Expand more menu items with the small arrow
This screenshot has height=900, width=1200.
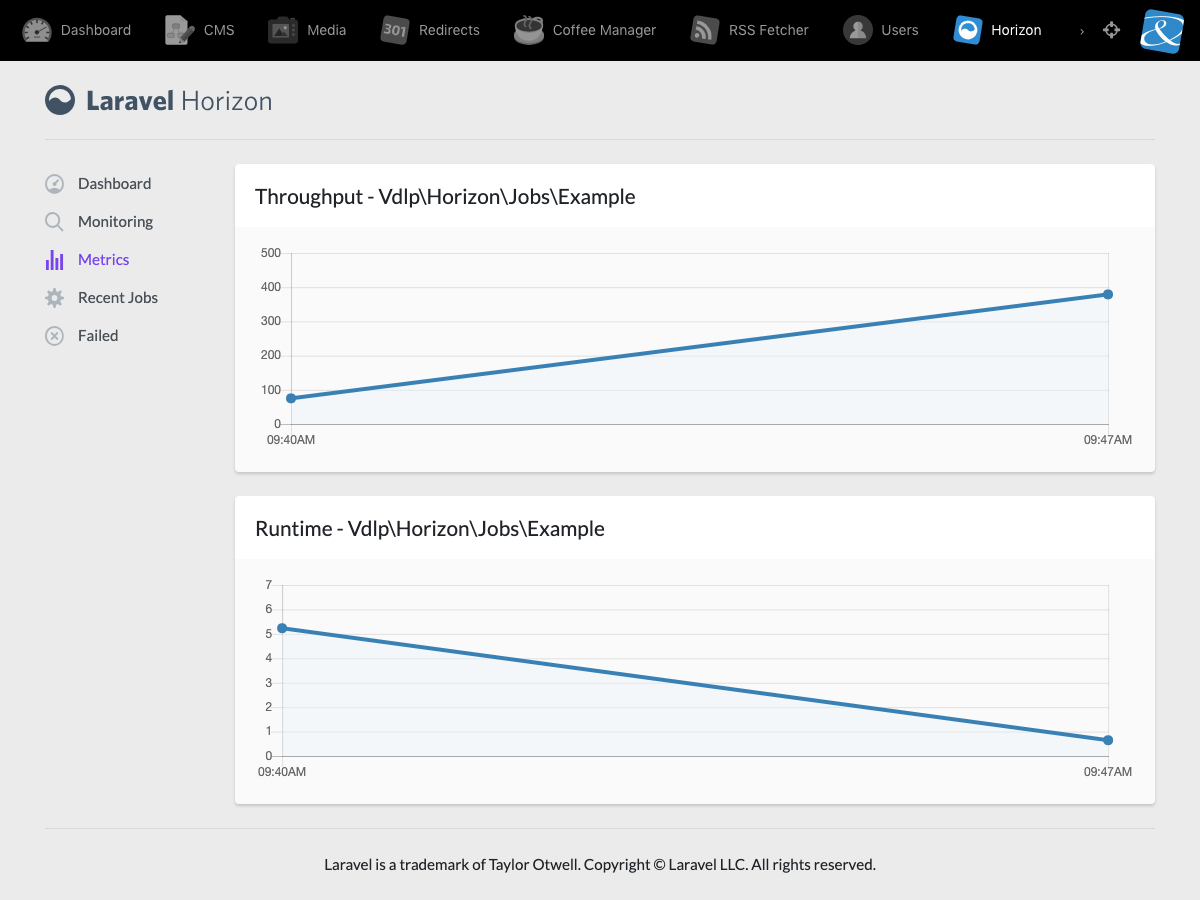point(1082,31)
